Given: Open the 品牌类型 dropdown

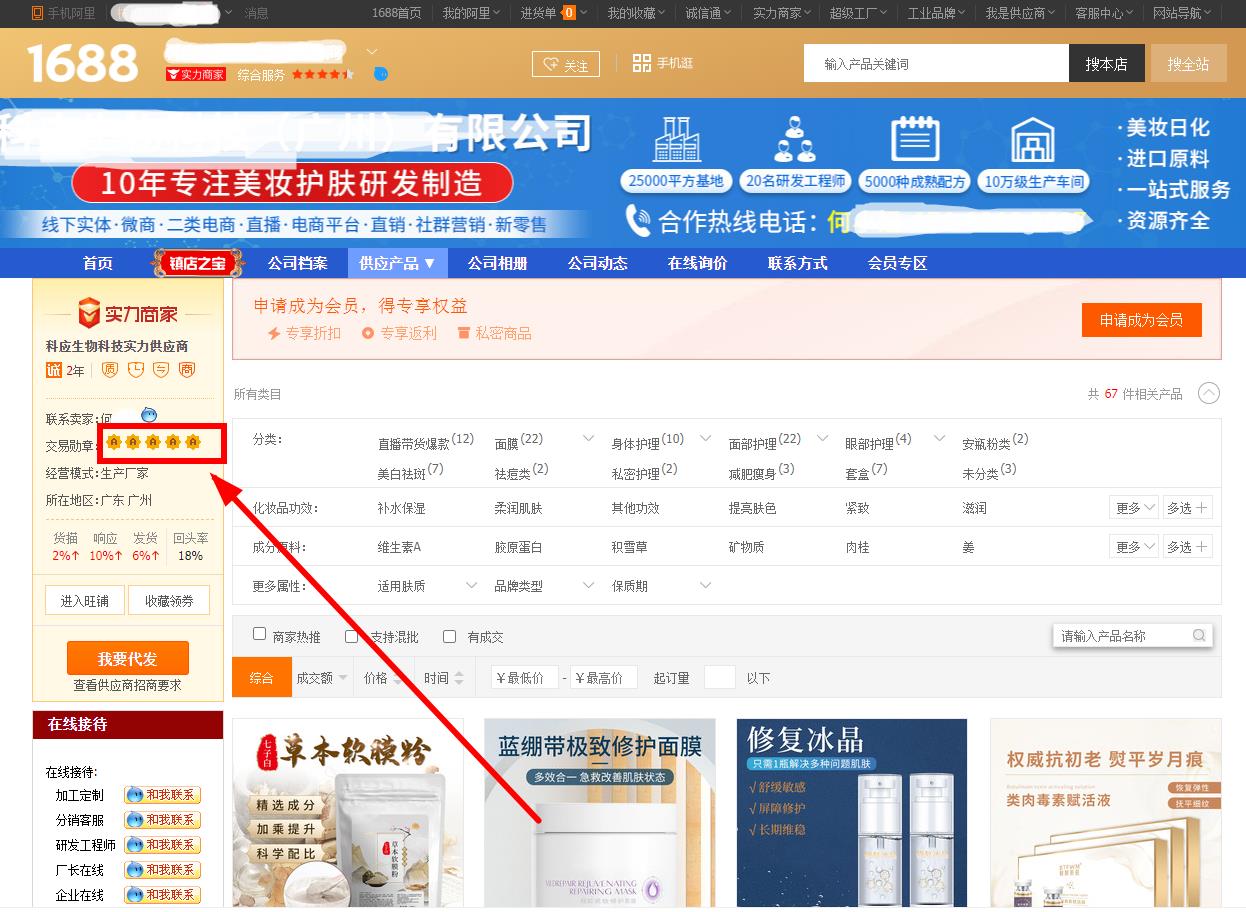Looking at the screenshot, I should (588, 585).
